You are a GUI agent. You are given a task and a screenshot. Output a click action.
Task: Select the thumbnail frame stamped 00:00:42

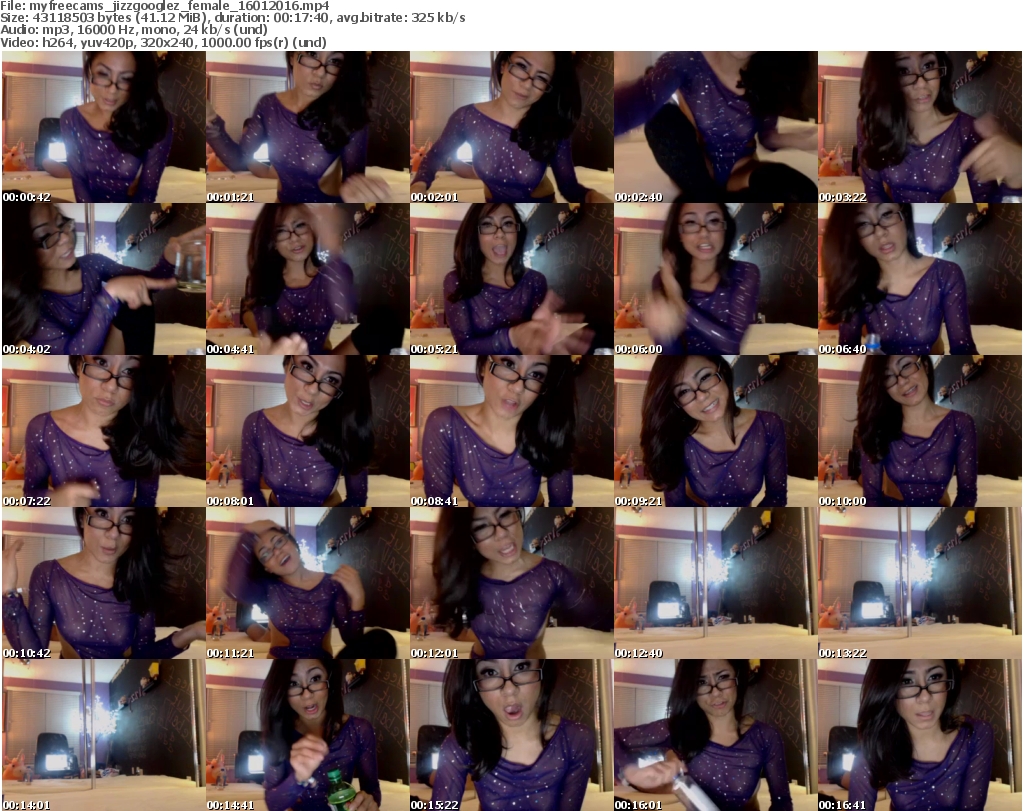104,127
